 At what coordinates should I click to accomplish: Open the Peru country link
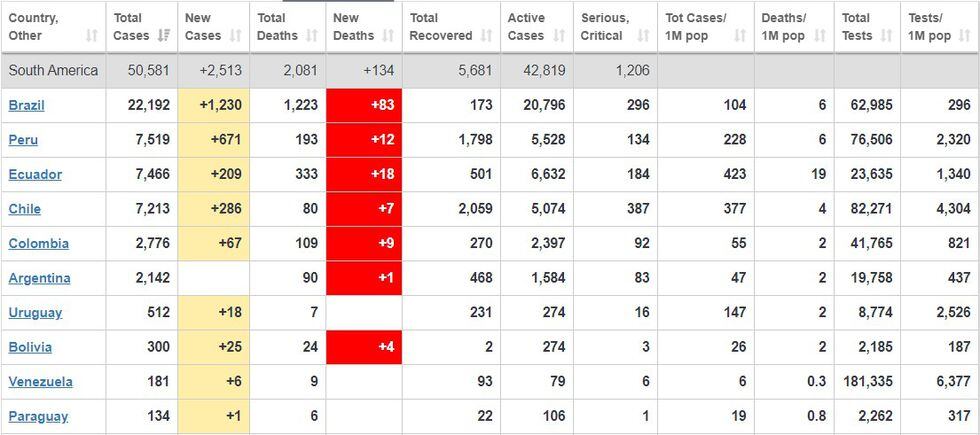[23, 140]
